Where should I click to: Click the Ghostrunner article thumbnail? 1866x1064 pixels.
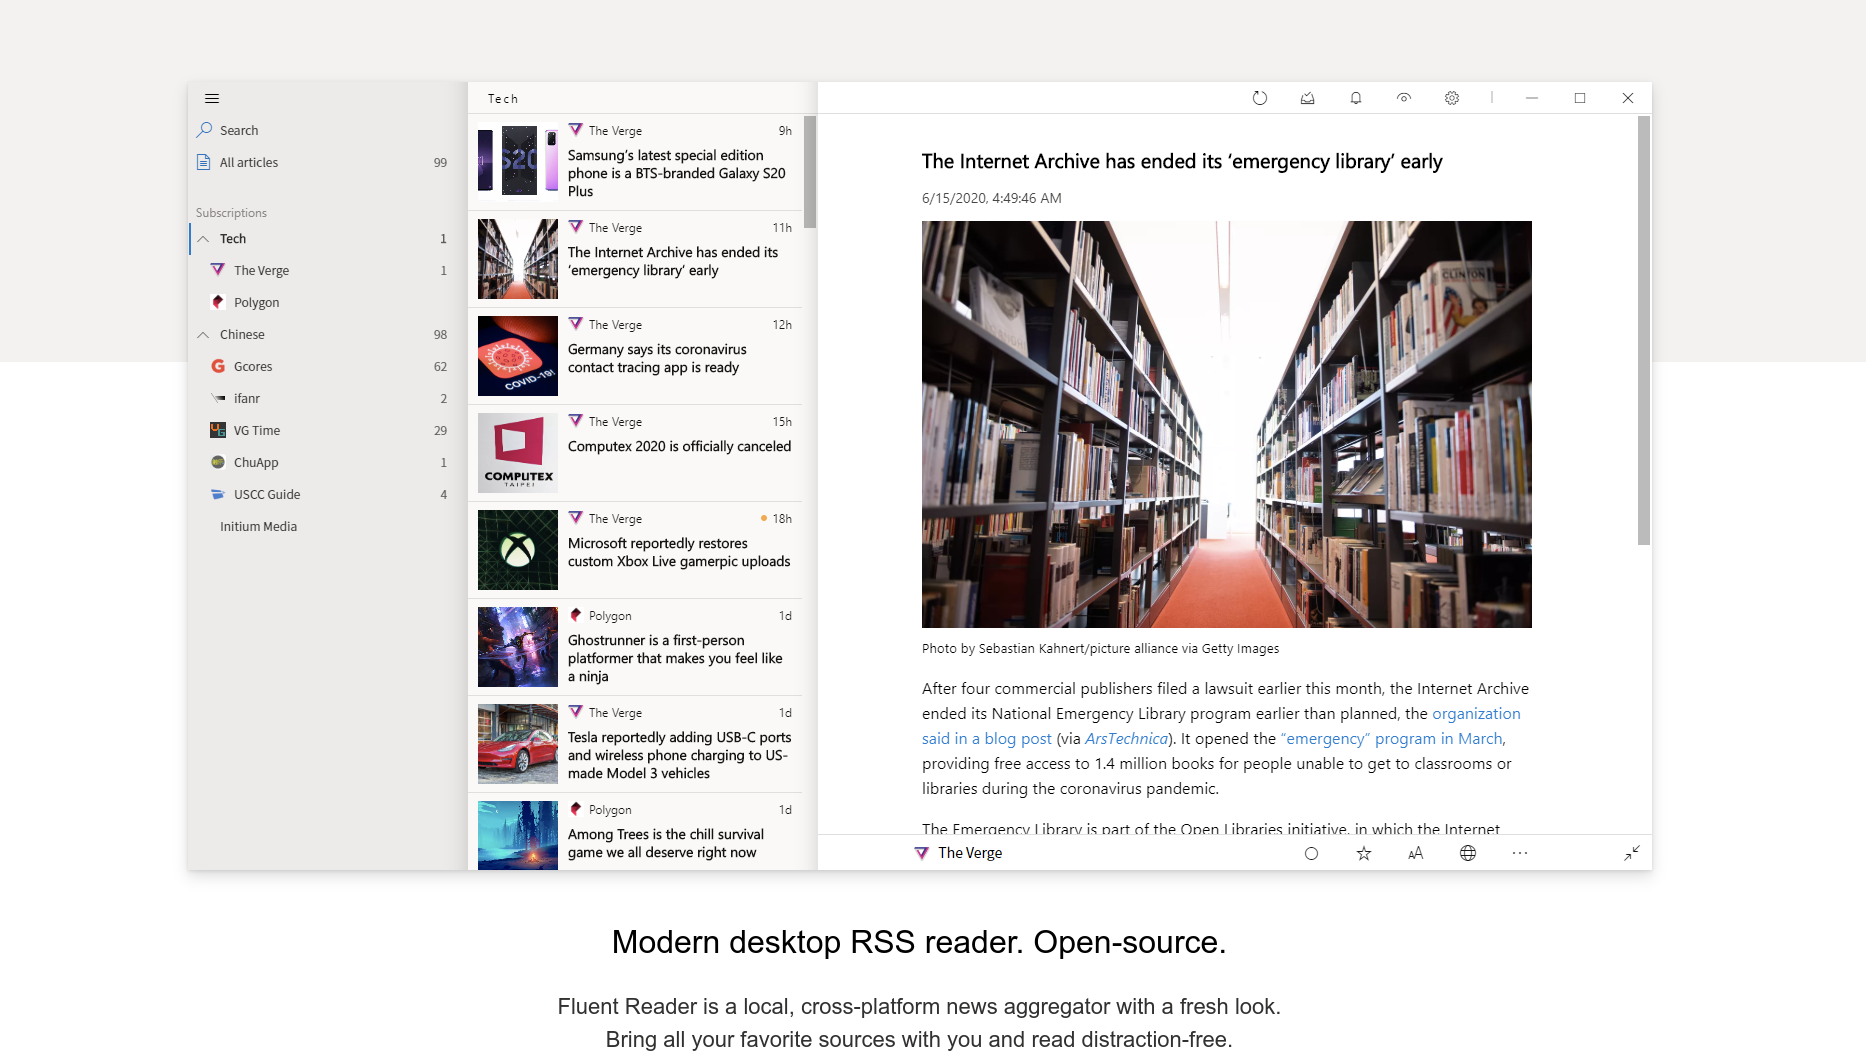(x=518, y=647)
